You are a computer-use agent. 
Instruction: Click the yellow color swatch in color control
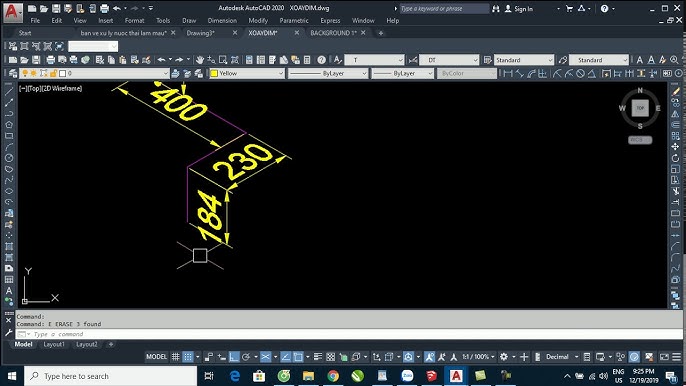pyautogui.click(x=214, y=74)
